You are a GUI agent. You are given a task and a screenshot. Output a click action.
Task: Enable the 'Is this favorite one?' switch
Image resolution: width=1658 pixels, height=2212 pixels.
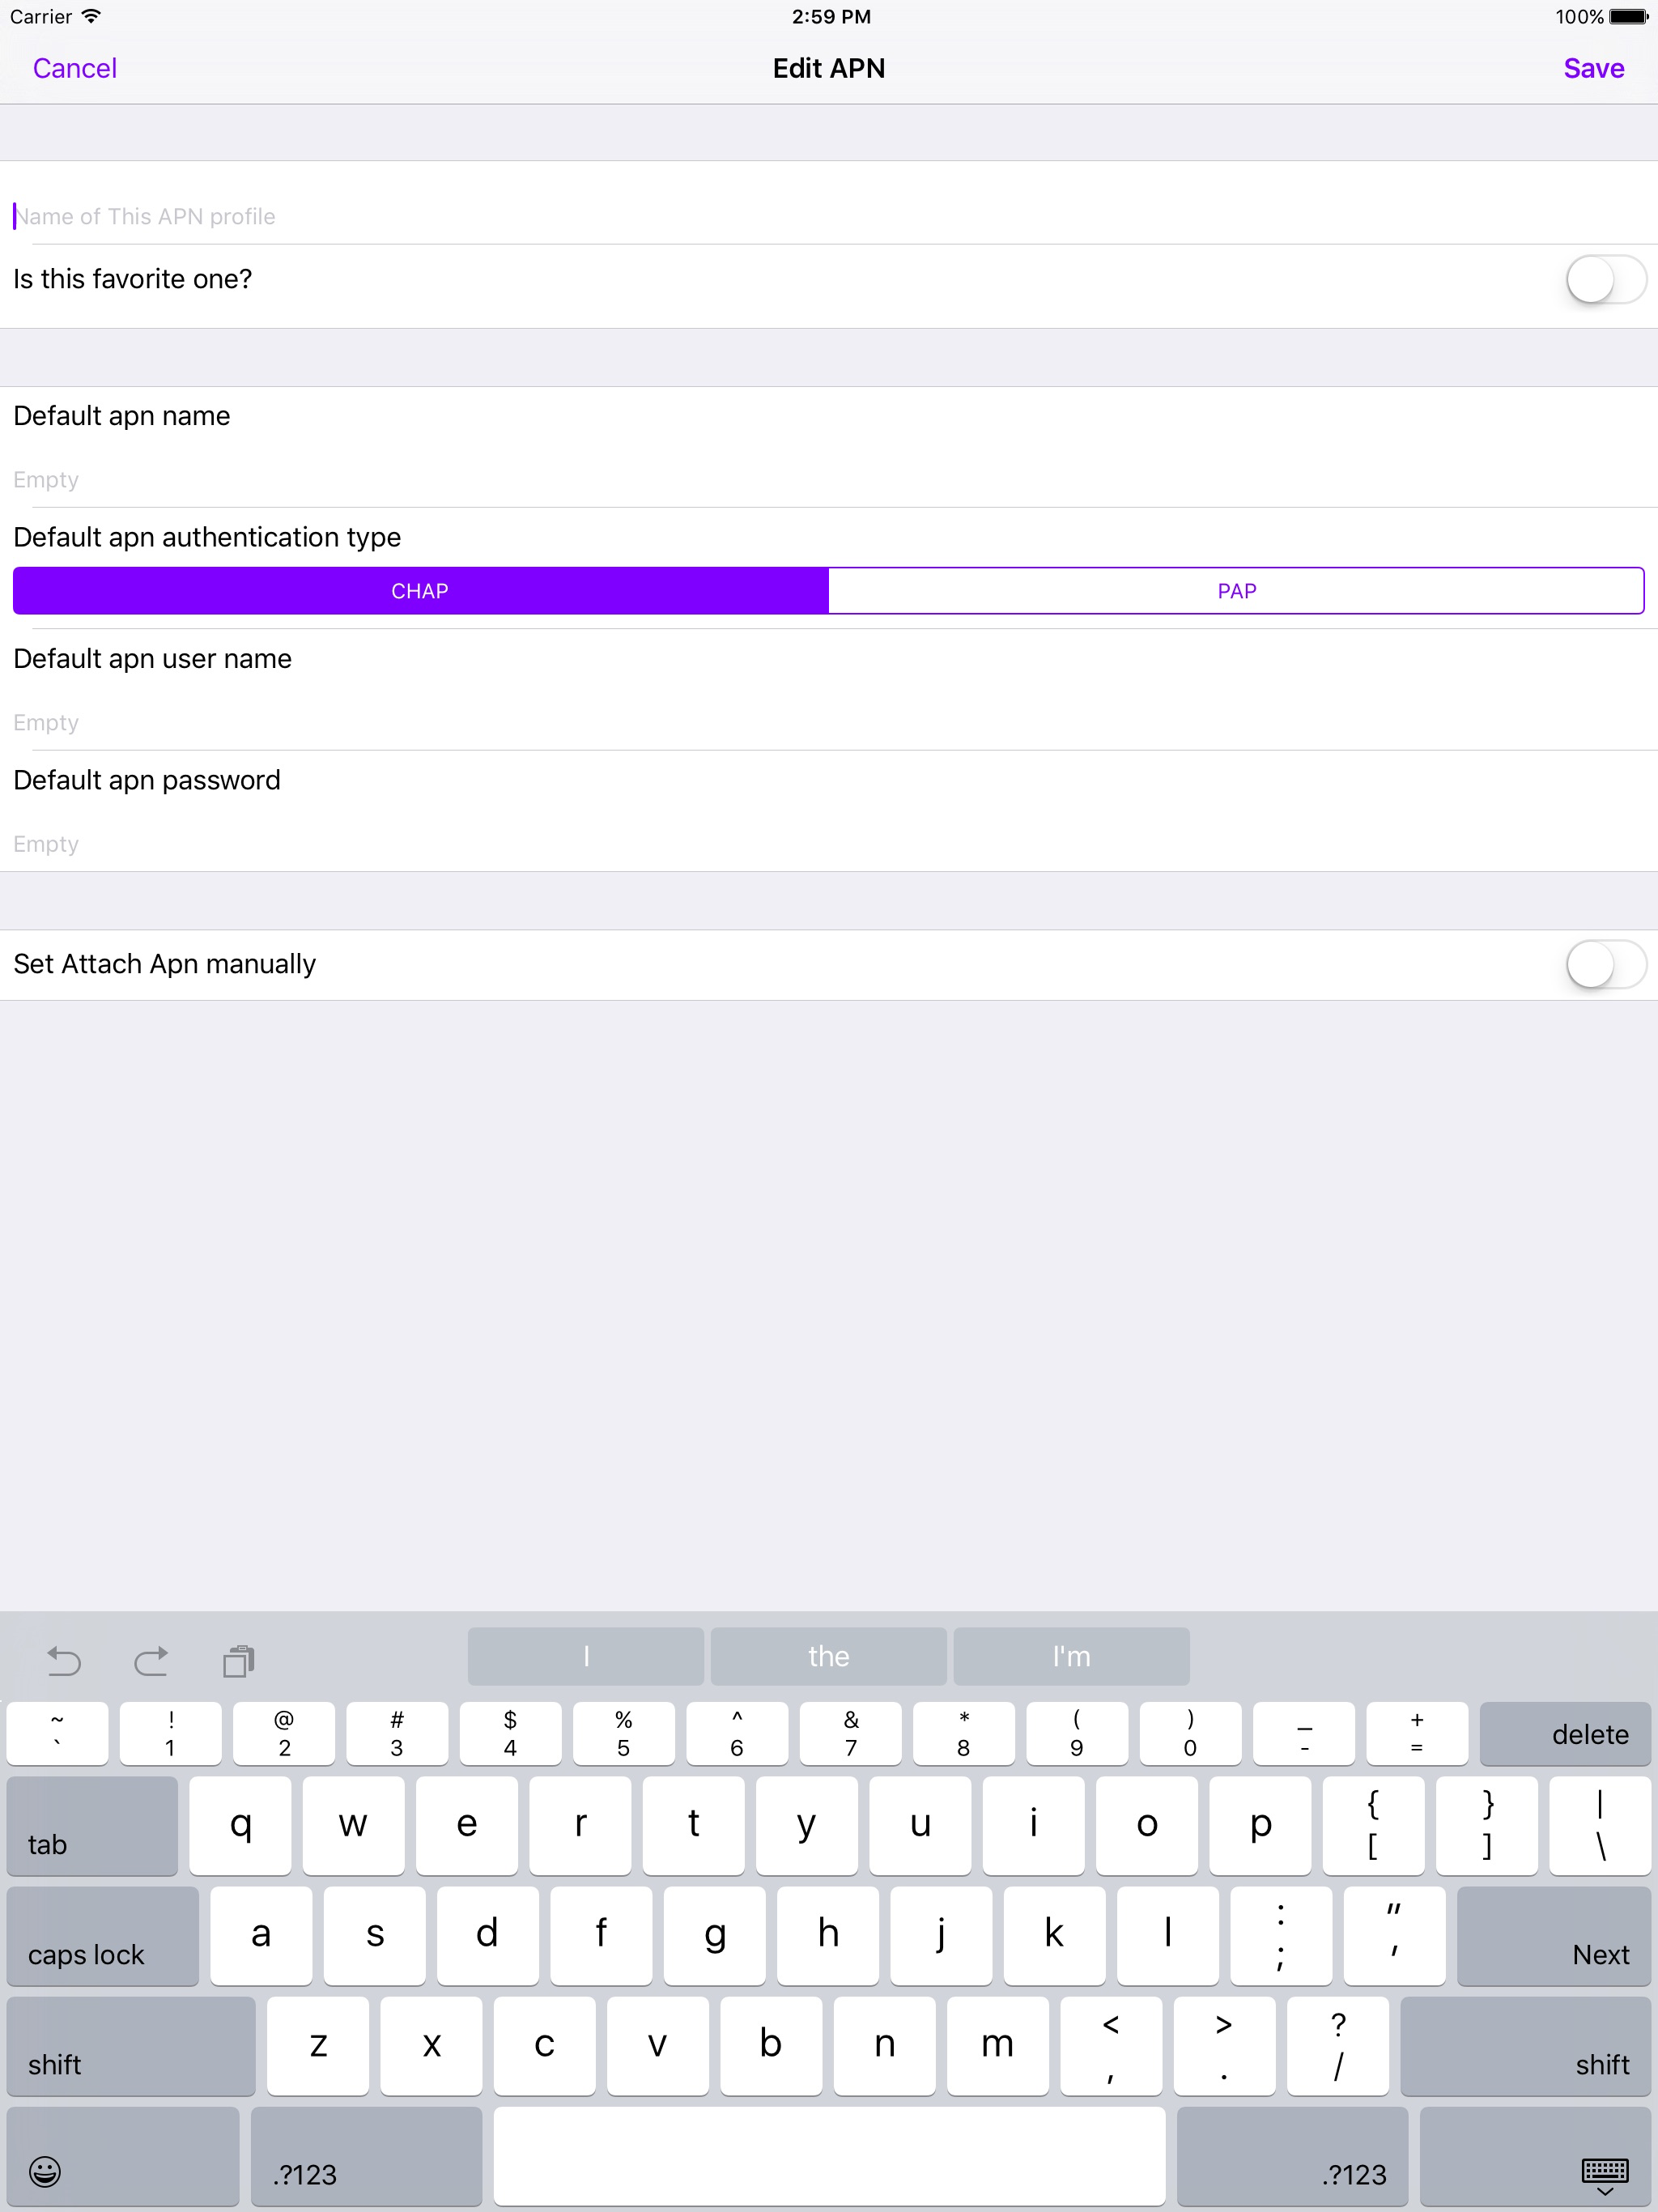[x=1605, y=280]
